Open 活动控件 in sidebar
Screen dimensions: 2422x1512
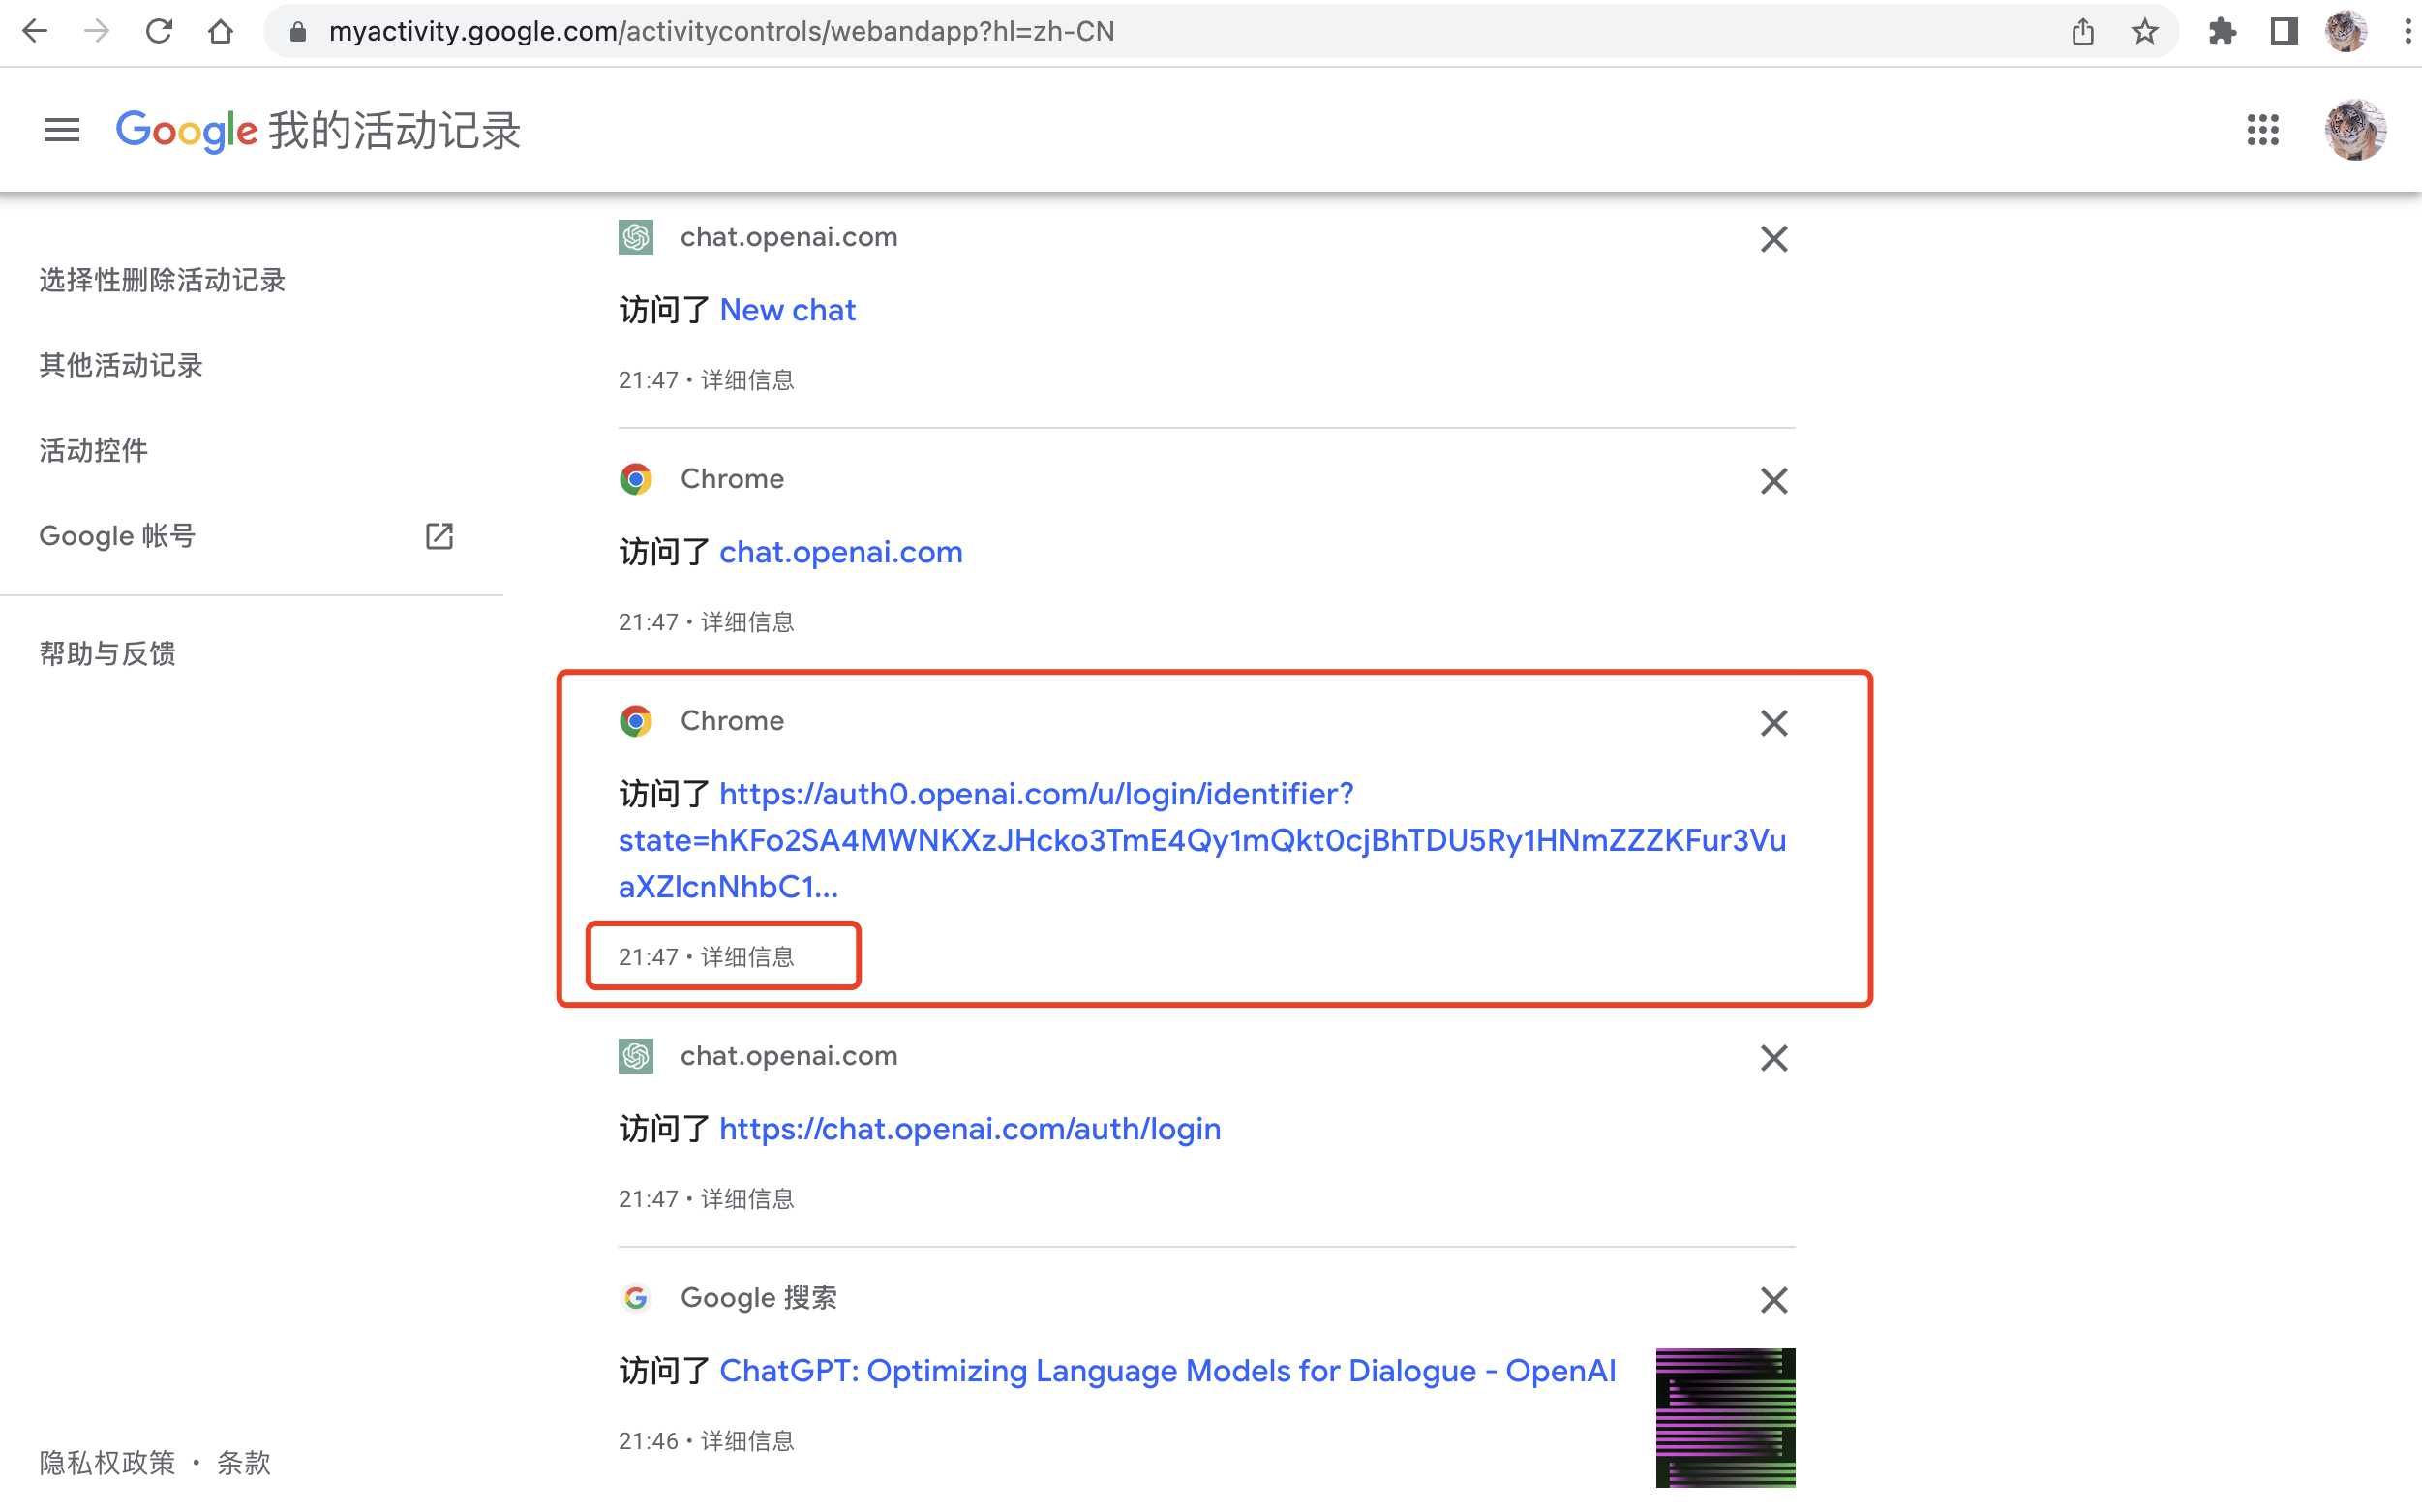93,450
